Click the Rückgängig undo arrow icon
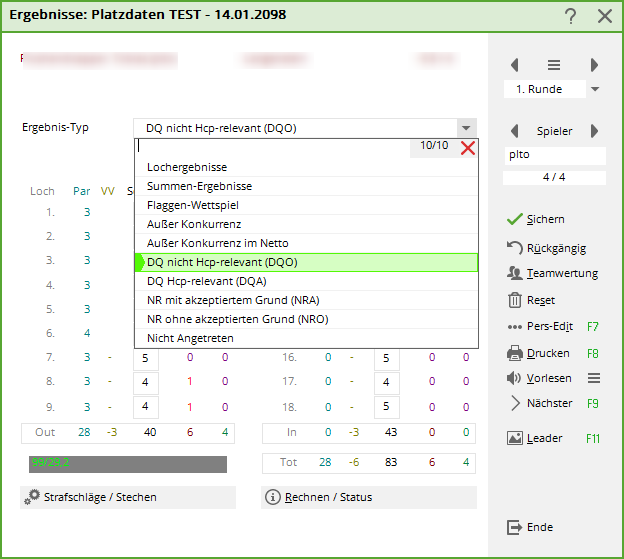 click(x=515, y=247)
